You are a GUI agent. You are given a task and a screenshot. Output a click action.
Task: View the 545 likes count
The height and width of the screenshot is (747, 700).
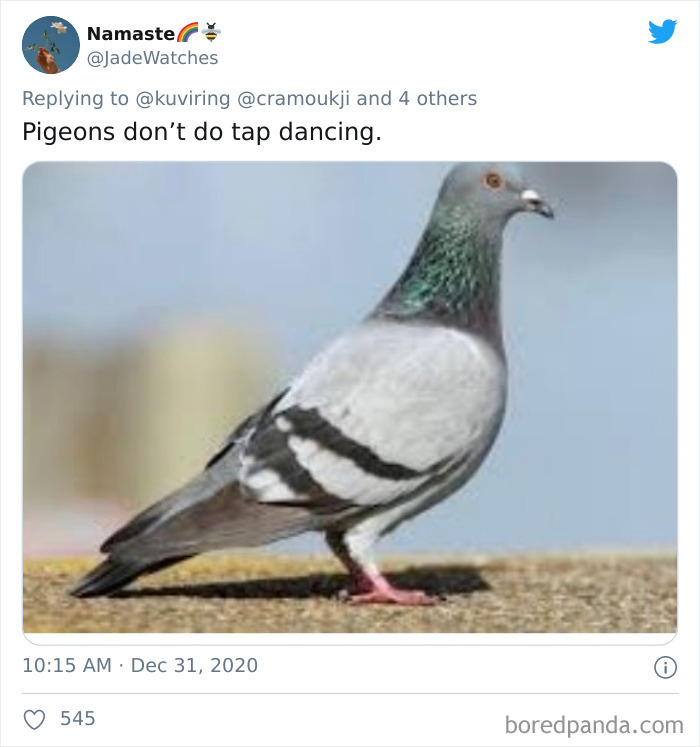click(78, 718)
